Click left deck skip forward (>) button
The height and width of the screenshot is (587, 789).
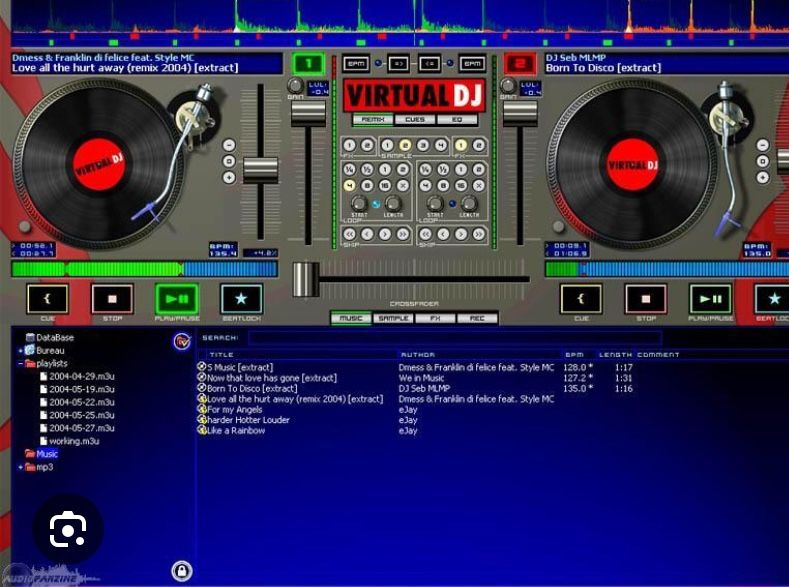(385, 234)
